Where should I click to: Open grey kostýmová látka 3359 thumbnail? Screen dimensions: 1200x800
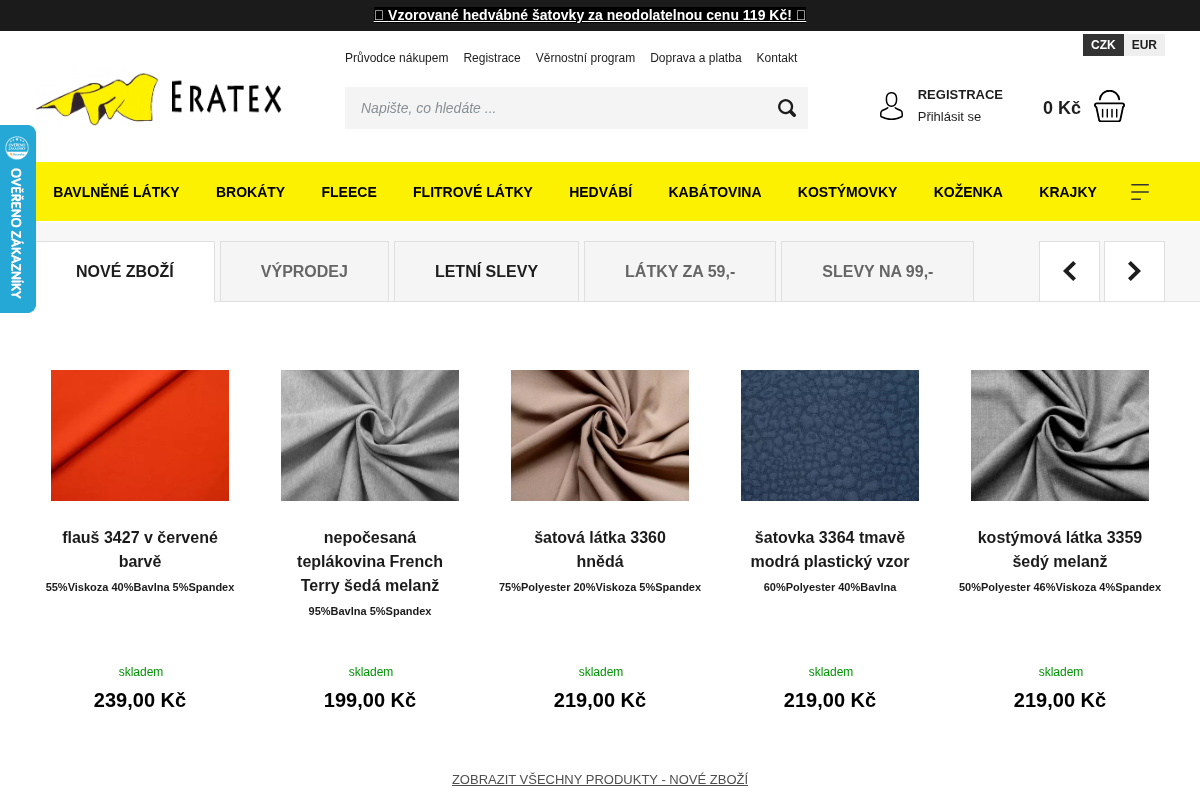click(1060, 435)
